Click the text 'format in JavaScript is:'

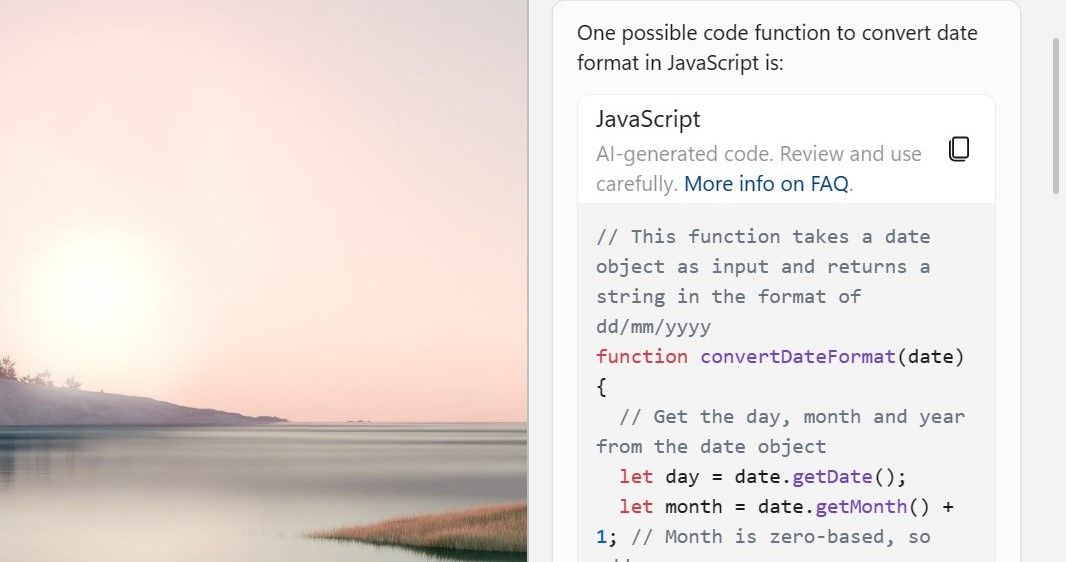click(x=680, y=63)
